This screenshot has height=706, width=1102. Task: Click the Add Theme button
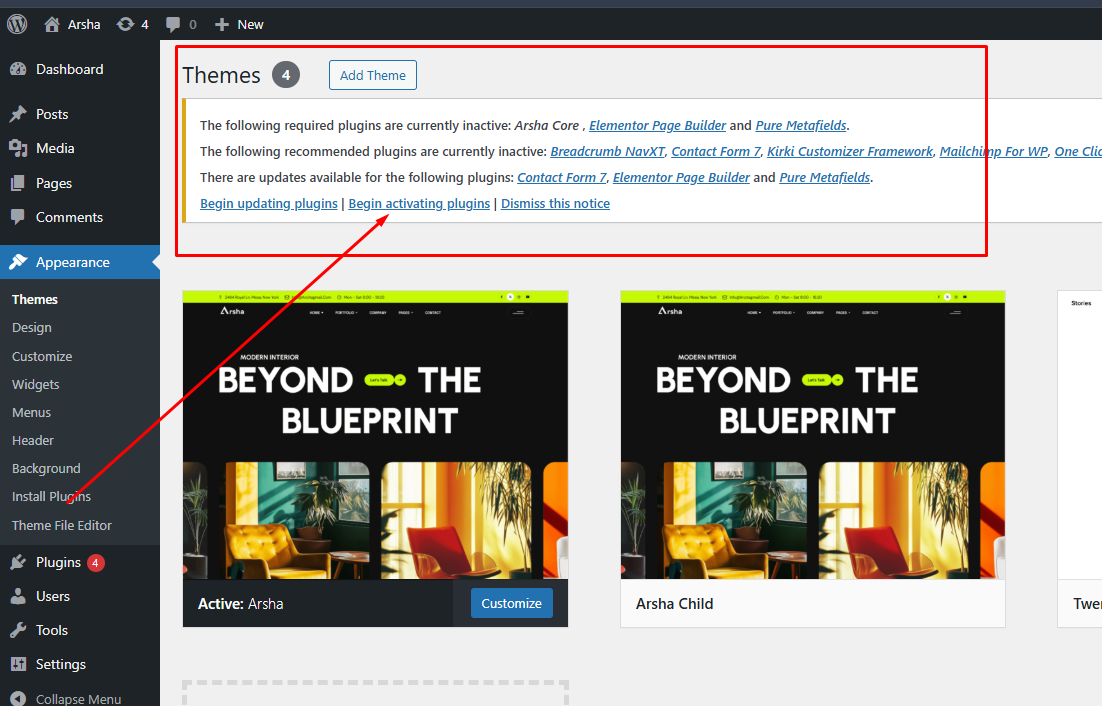(x=372, y=75)
